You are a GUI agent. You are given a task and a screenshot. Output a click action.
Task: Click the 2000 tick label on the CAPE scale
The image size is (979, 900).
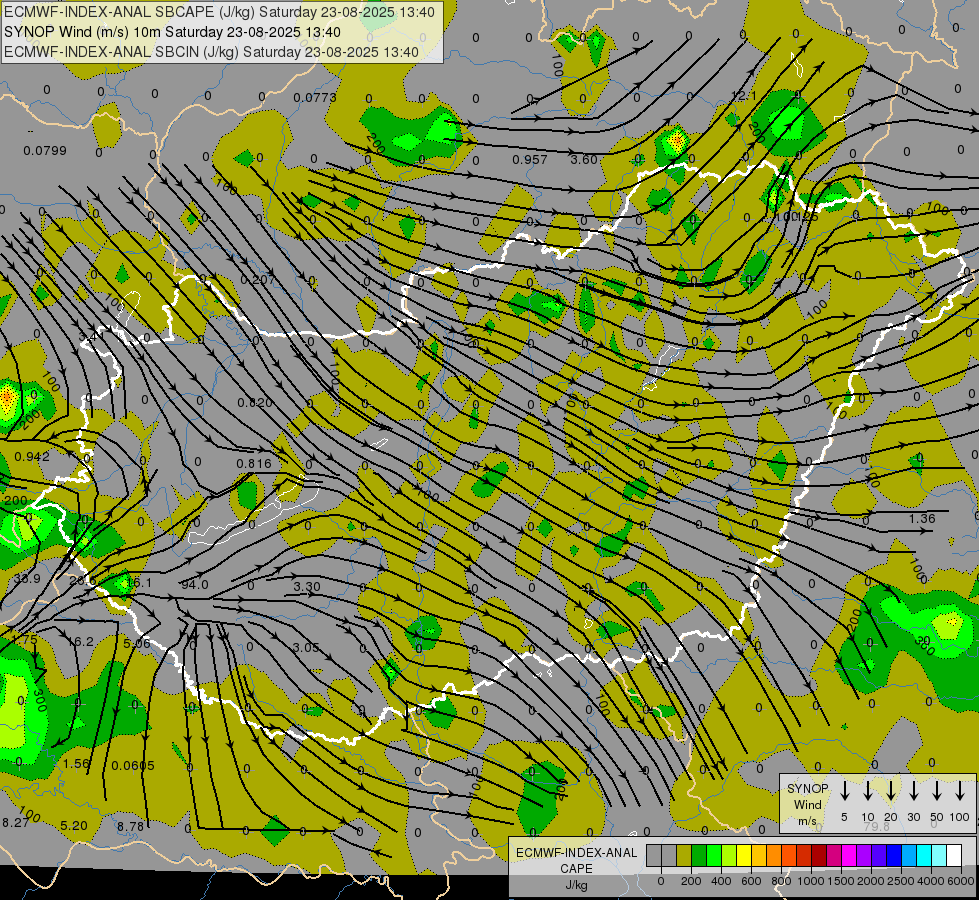871,881
